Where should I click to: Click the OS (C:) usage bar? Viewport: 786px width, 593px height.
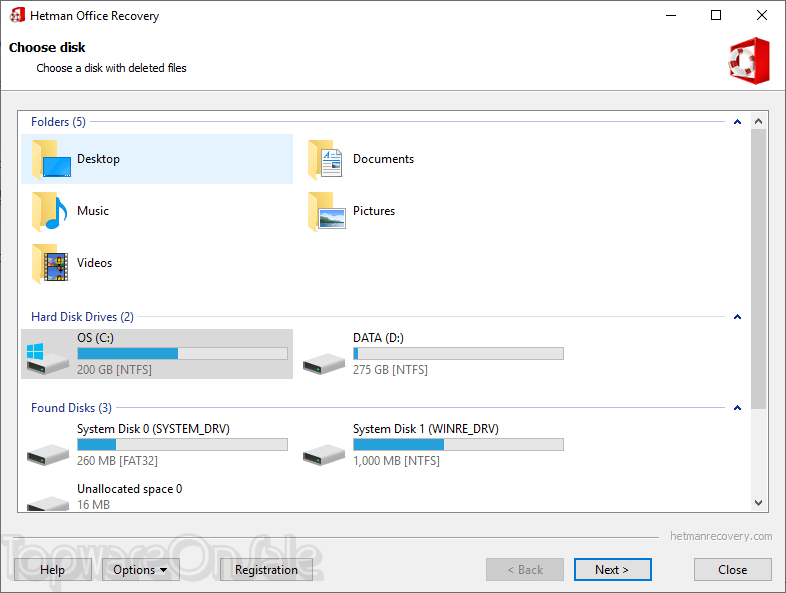click(182, 353)
